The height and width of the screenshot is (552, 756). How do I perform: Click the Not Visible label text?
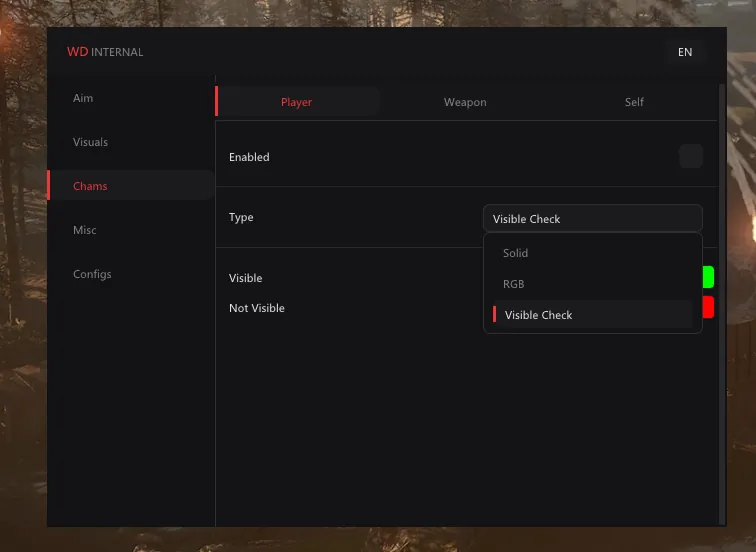(256, 308)
